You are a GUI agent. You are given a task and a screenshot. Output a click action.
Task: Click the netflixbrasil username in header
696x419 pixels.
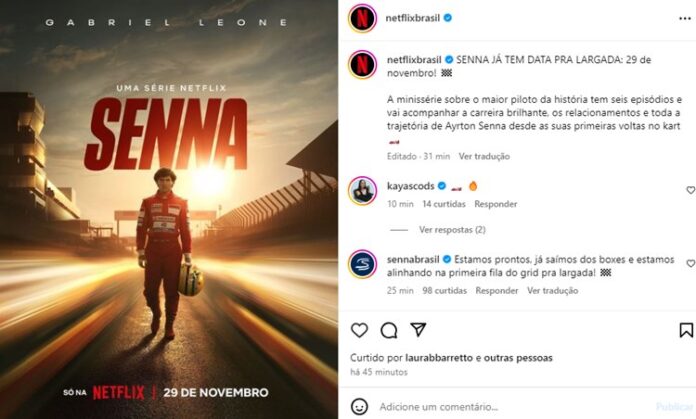(412, 18)
